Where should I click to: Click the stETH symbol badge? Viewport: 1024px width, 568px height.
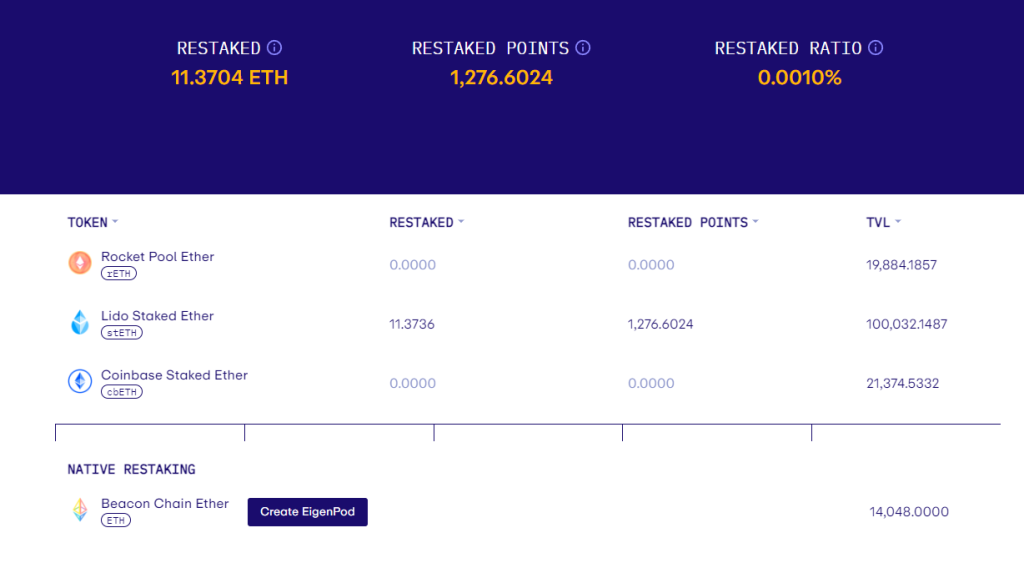point(121,333)
